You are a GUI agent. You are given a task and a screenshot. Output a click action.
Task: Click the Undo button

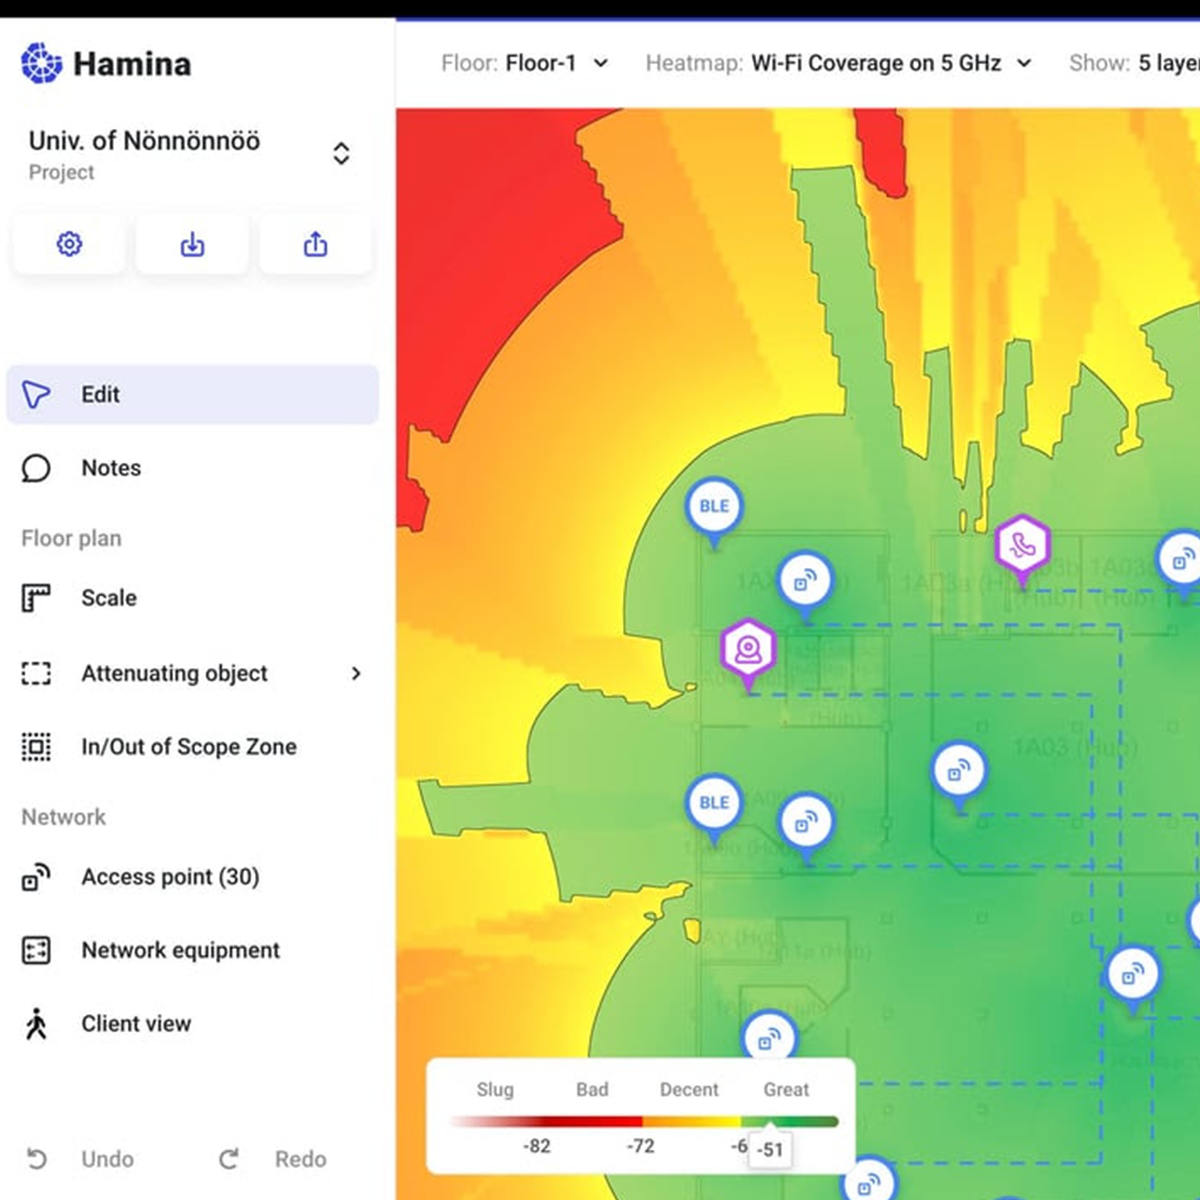pyautogui.click(x=85, y=1158)
